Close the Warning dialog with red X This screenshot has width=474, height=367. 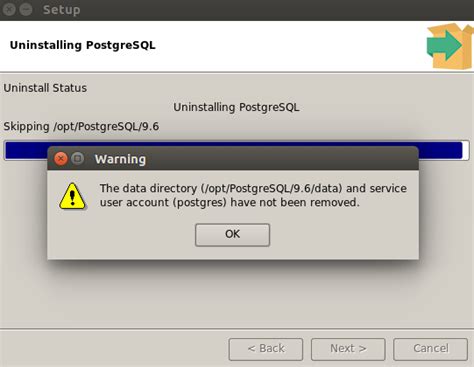[61, 159]
